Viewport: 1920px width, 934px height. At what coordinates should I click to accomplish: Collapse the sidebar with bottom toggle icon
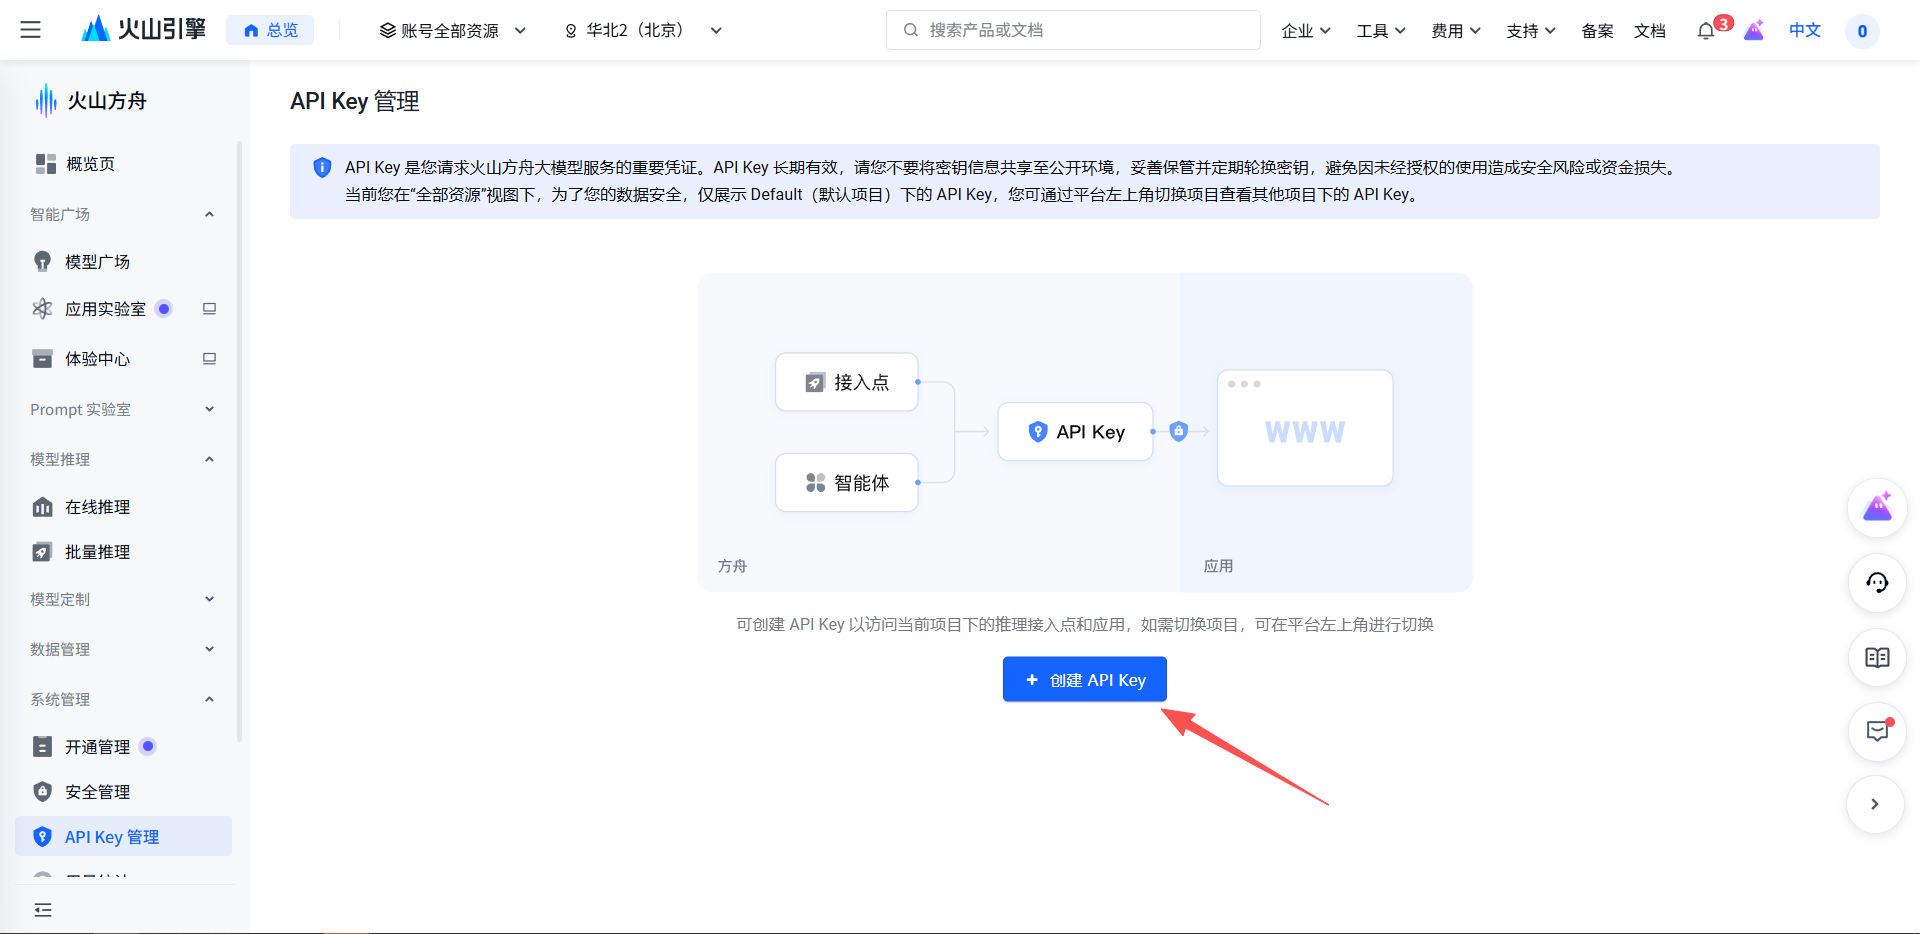pyautogui.click(x=43, y=910)
